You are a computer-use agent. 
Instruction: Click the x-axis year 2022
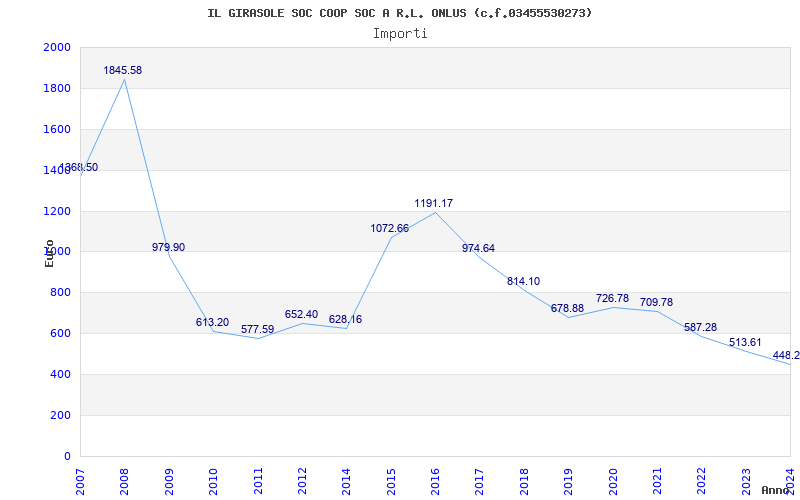coord(702,482)
